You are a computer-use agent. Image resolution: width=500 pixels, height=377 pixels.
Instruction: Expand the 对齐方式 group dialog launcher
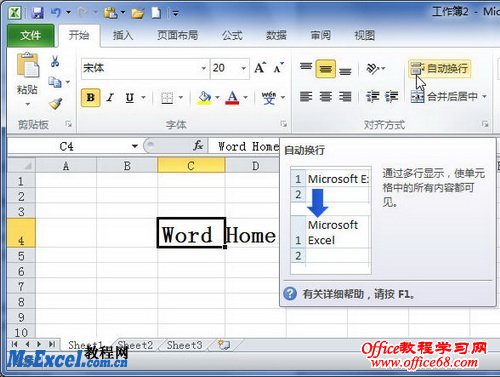485,124
